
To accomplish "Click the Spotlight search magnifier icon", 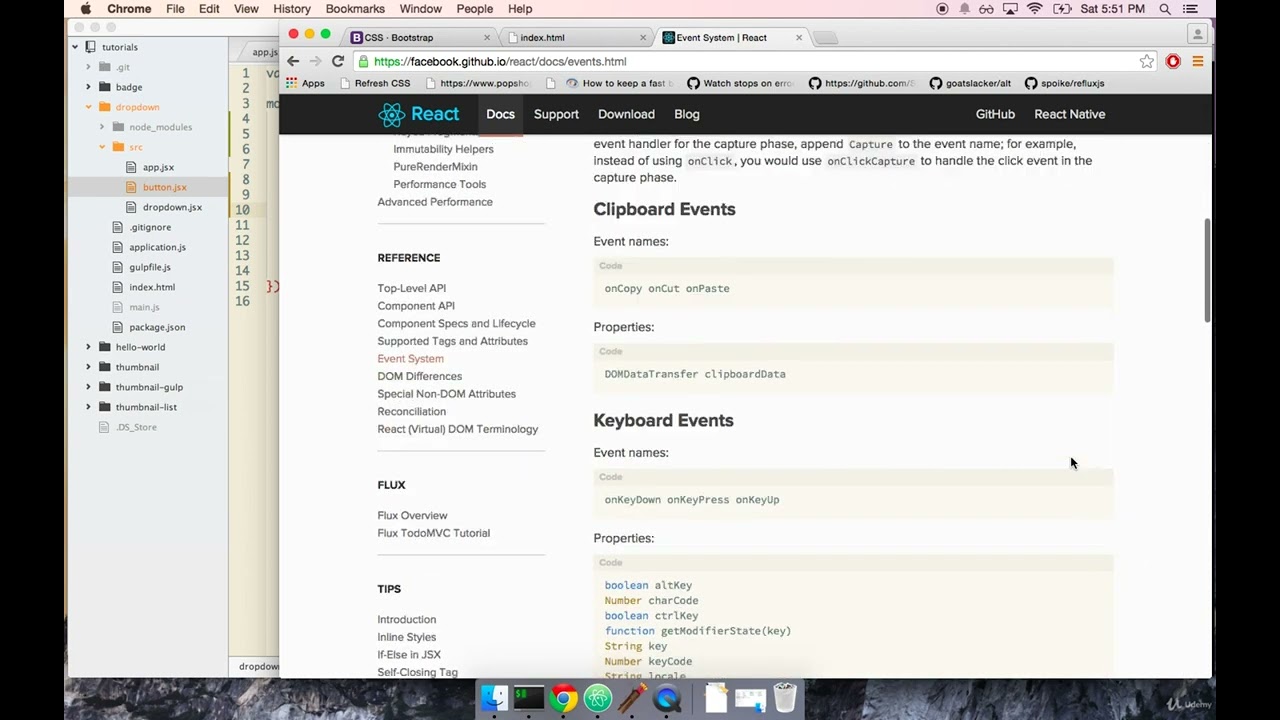I will tap(1165, 9).
